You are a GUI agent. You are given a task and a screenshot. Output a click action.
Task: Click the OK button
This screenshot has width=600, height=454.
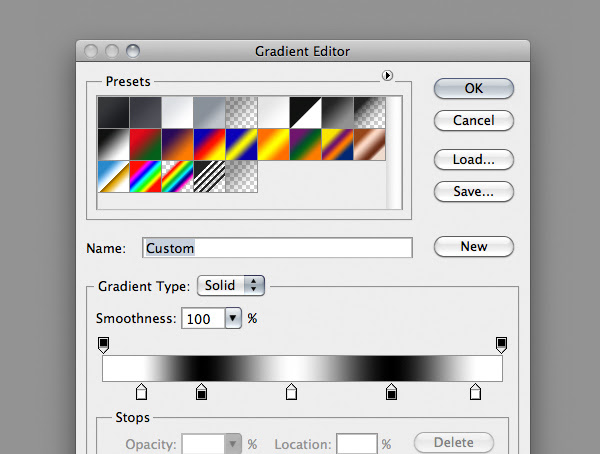tap(474, 88)
